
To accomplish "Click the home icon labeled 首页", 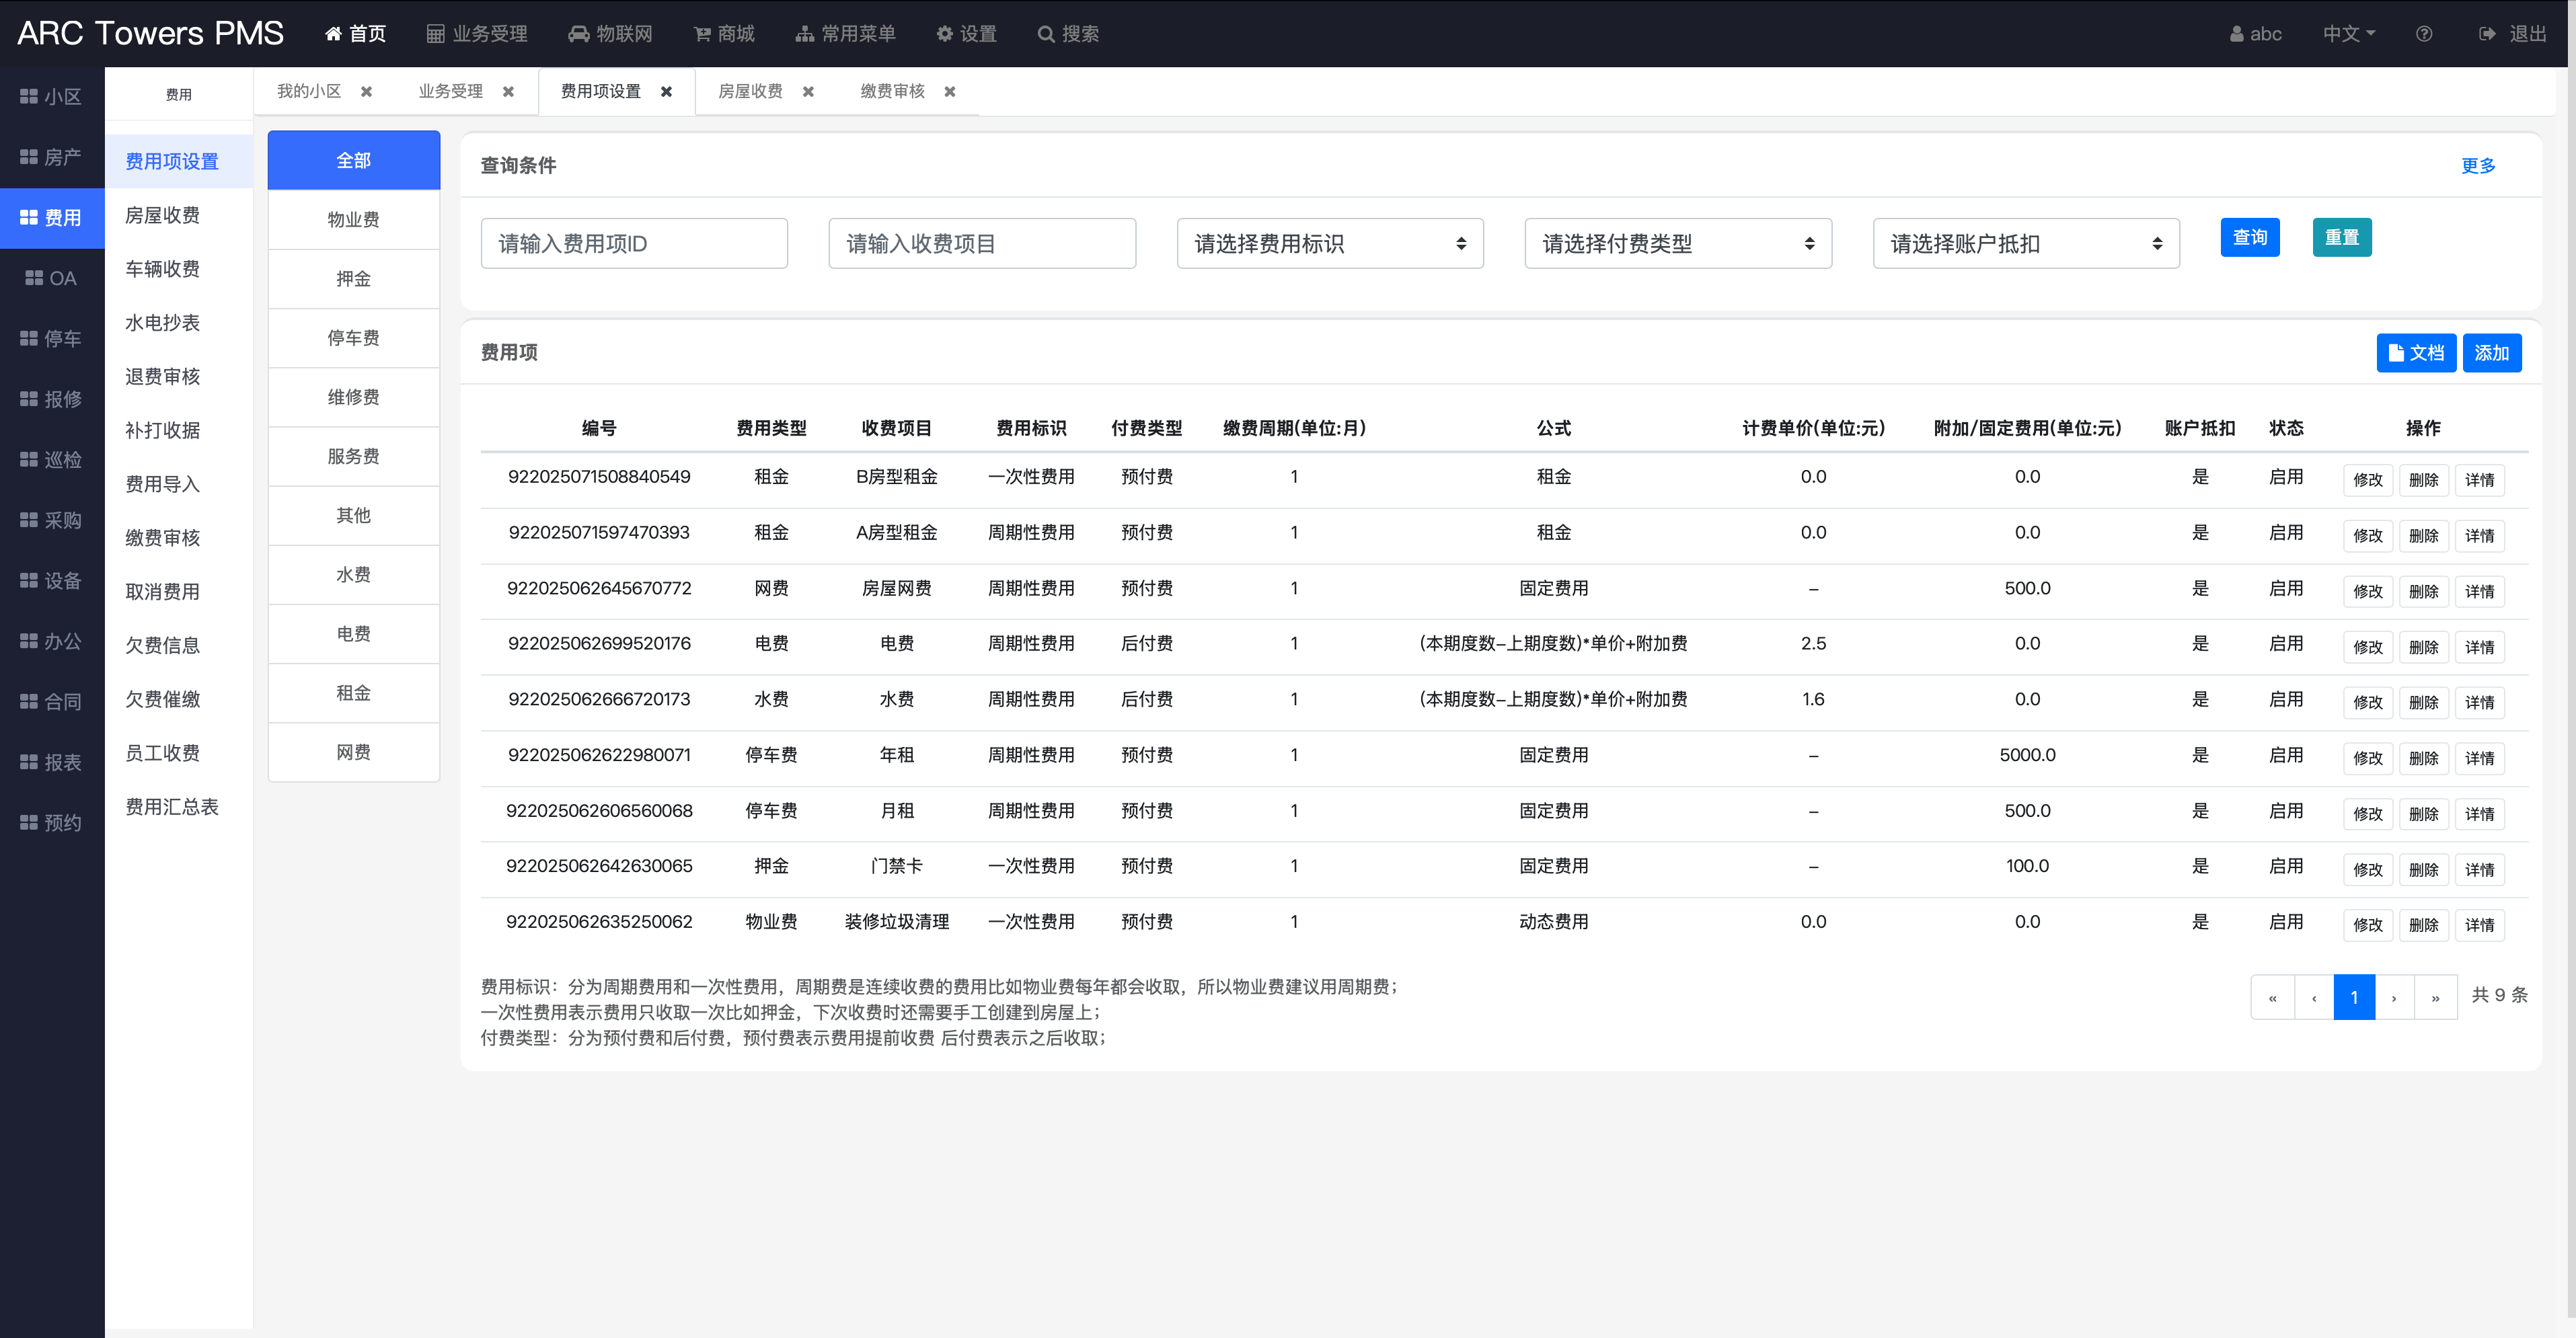I will pyautogui.click(x=333, y=34).
